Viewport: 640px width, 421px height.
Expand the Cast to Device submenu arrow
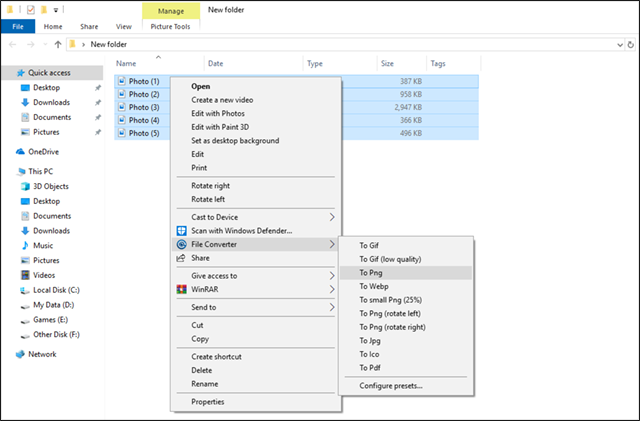[x=332, y=216]
